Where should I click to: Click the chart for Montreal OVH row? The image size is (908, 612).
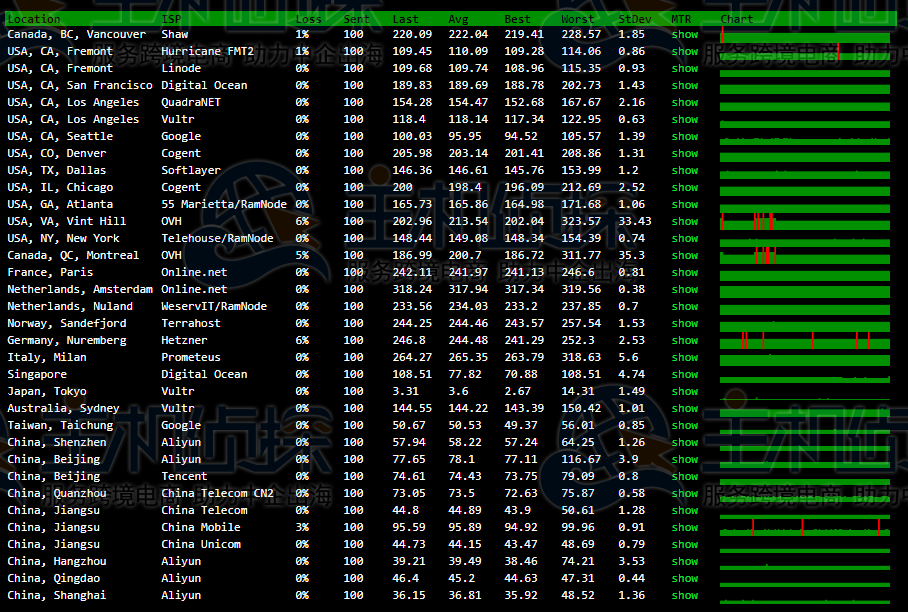pos(804,256)
